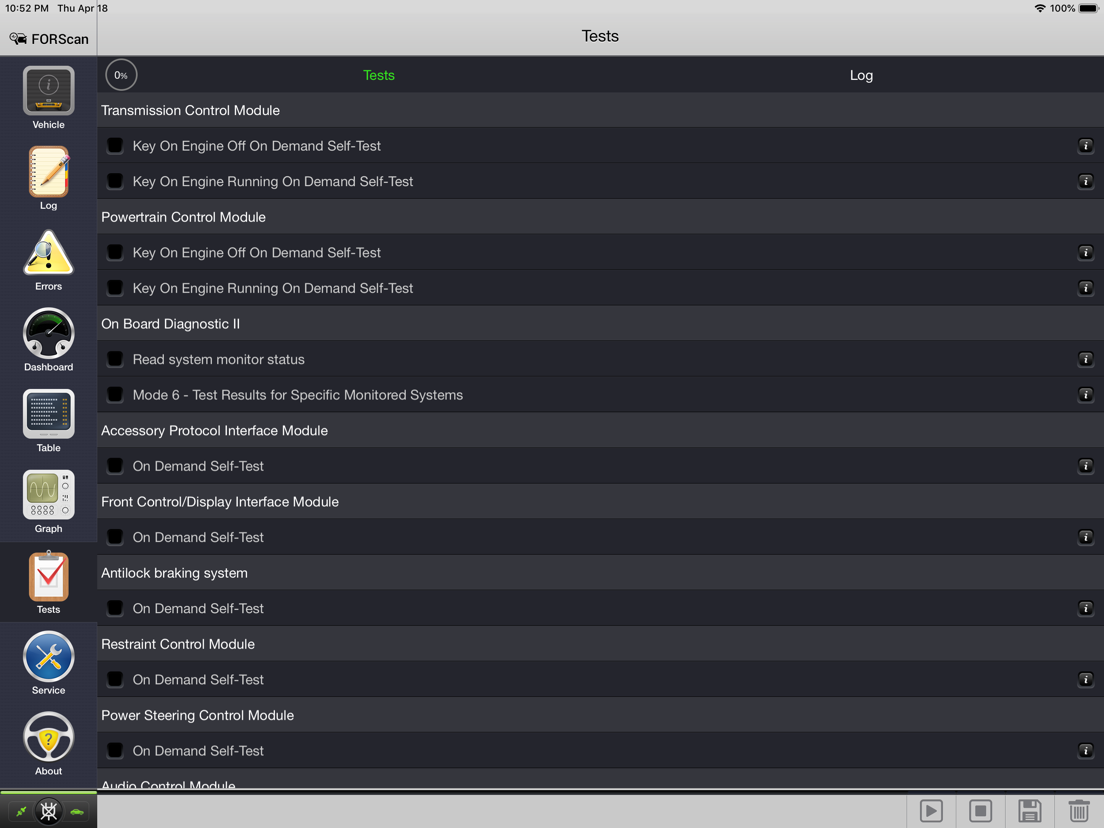Select Antilock braking system header
Image resolution: width=1104 pixels, height=828 pixels.
pyautogui.click(x=601, y=572)
